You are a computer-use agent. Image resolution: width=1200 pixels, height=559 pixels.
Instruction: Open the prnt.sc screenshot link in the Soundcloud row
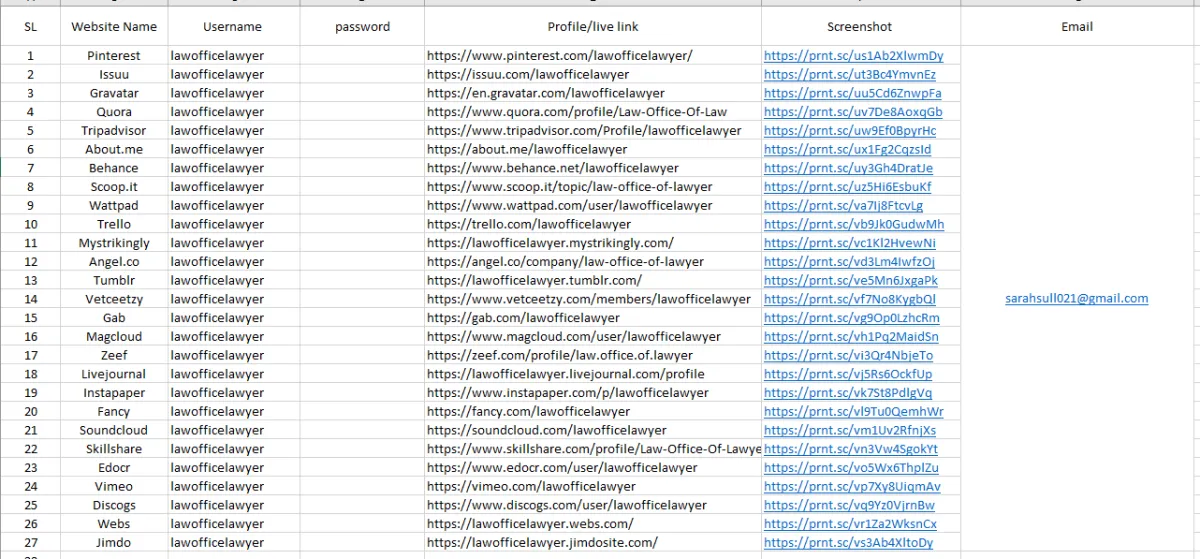850,430
